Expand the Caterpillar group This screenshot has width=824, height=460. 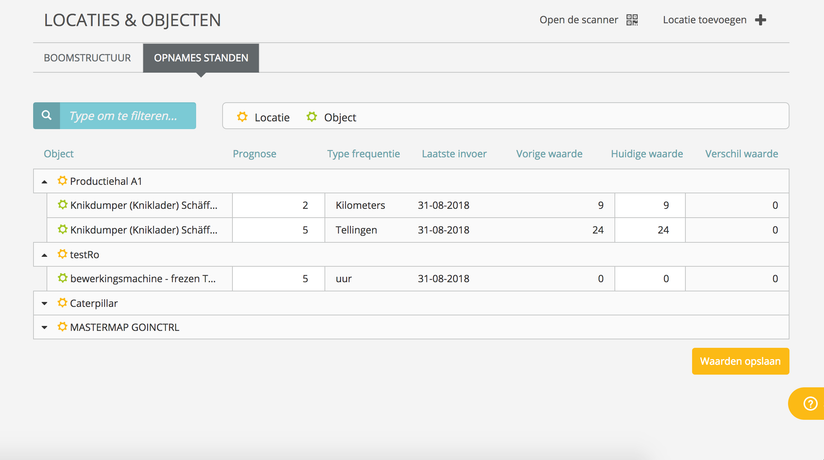[45, 303]
